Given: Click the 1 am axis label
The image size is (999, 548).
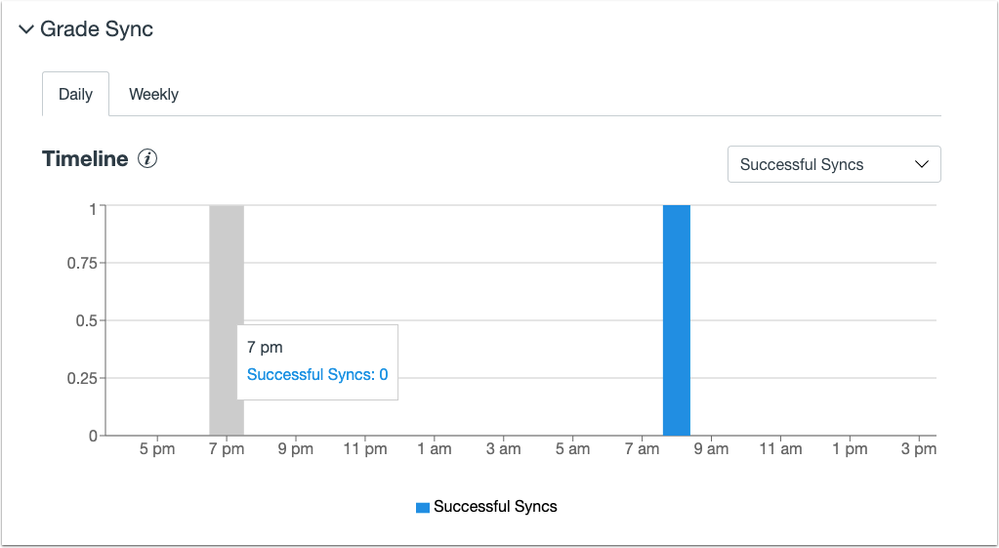Looking at the screenshot, I should pyautogui.click(x=434, y=450).
